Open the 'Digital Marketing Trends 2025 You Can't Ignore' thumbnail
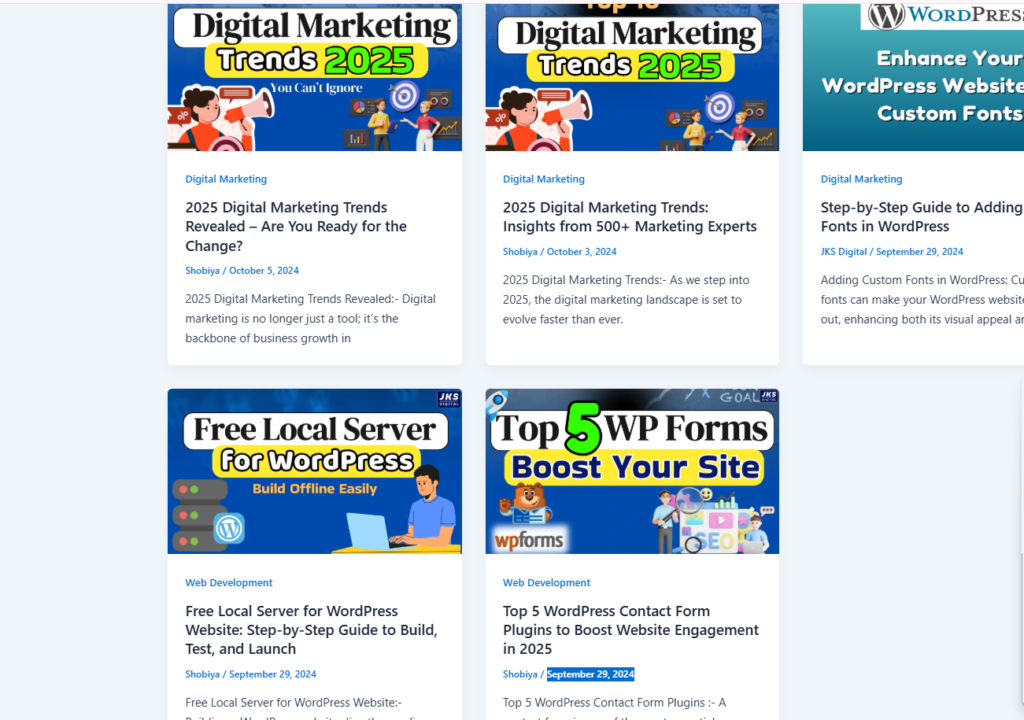1024x720 pixels. coord(314,77)
